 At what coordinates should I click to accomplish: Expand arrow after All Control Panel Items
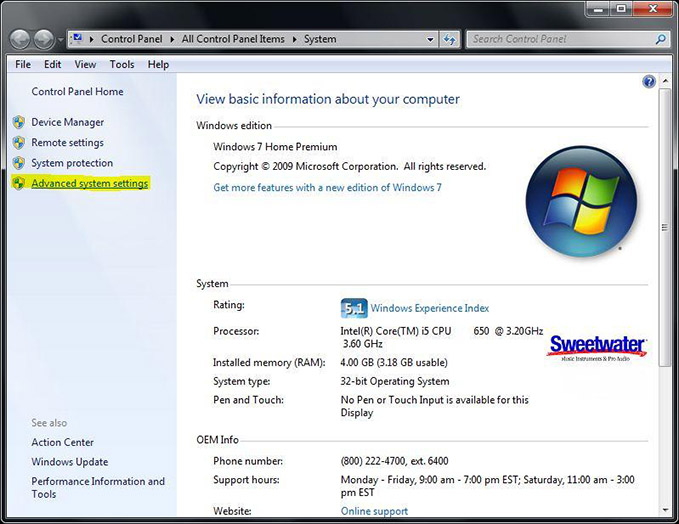294,39
